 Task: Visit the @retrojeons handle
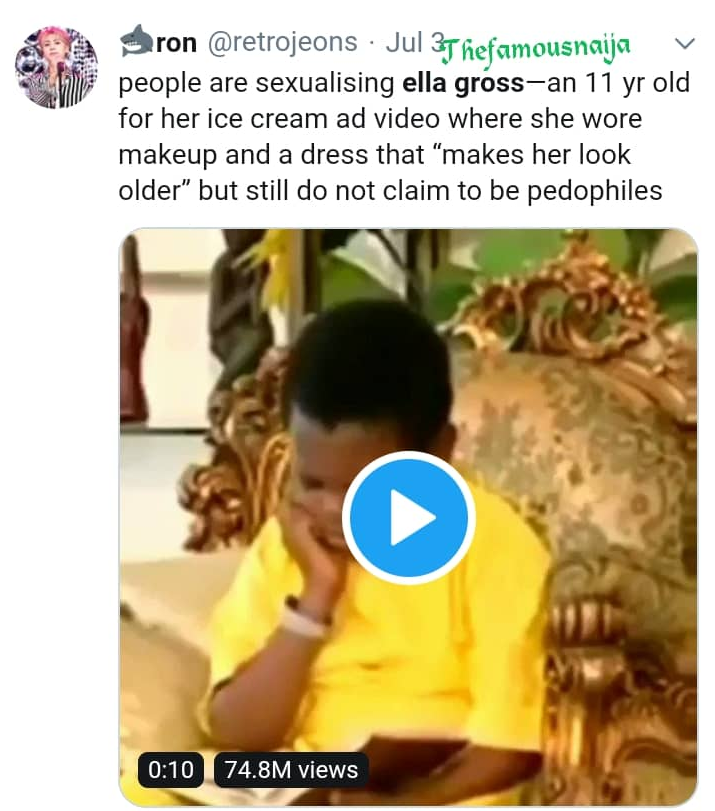281,43
